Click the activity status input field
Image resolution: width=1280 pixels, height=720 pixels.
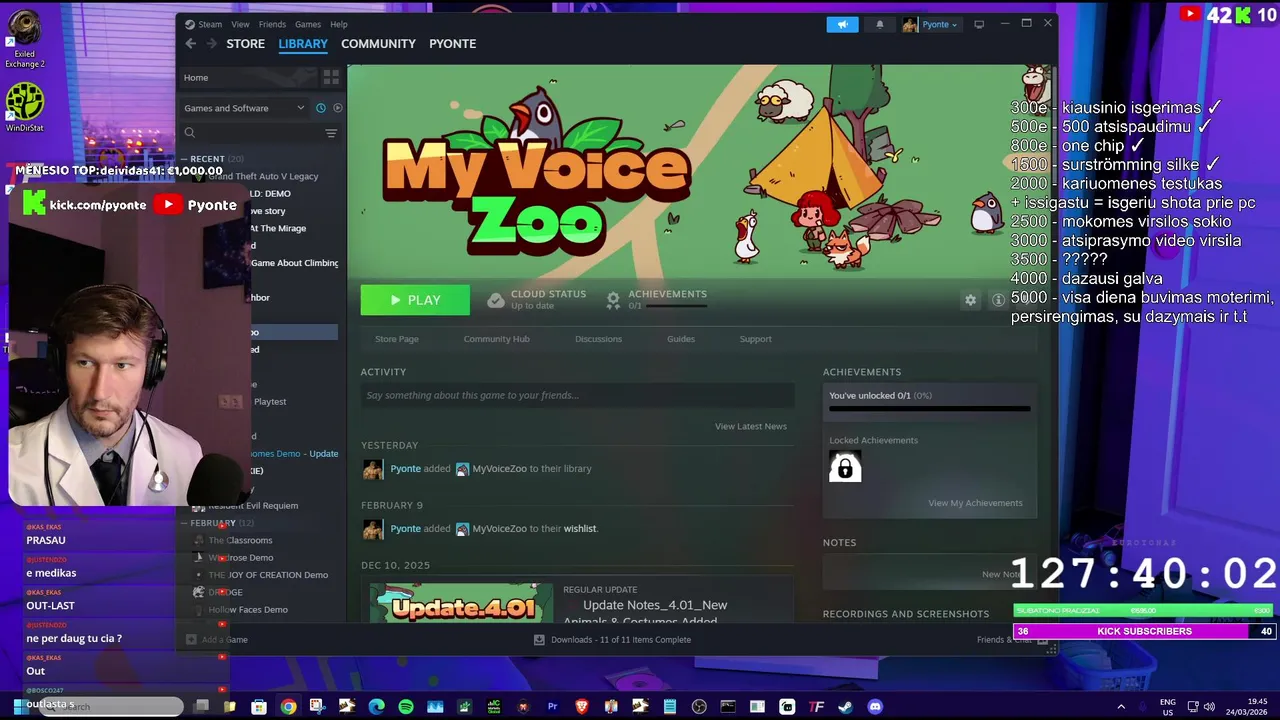577,395
